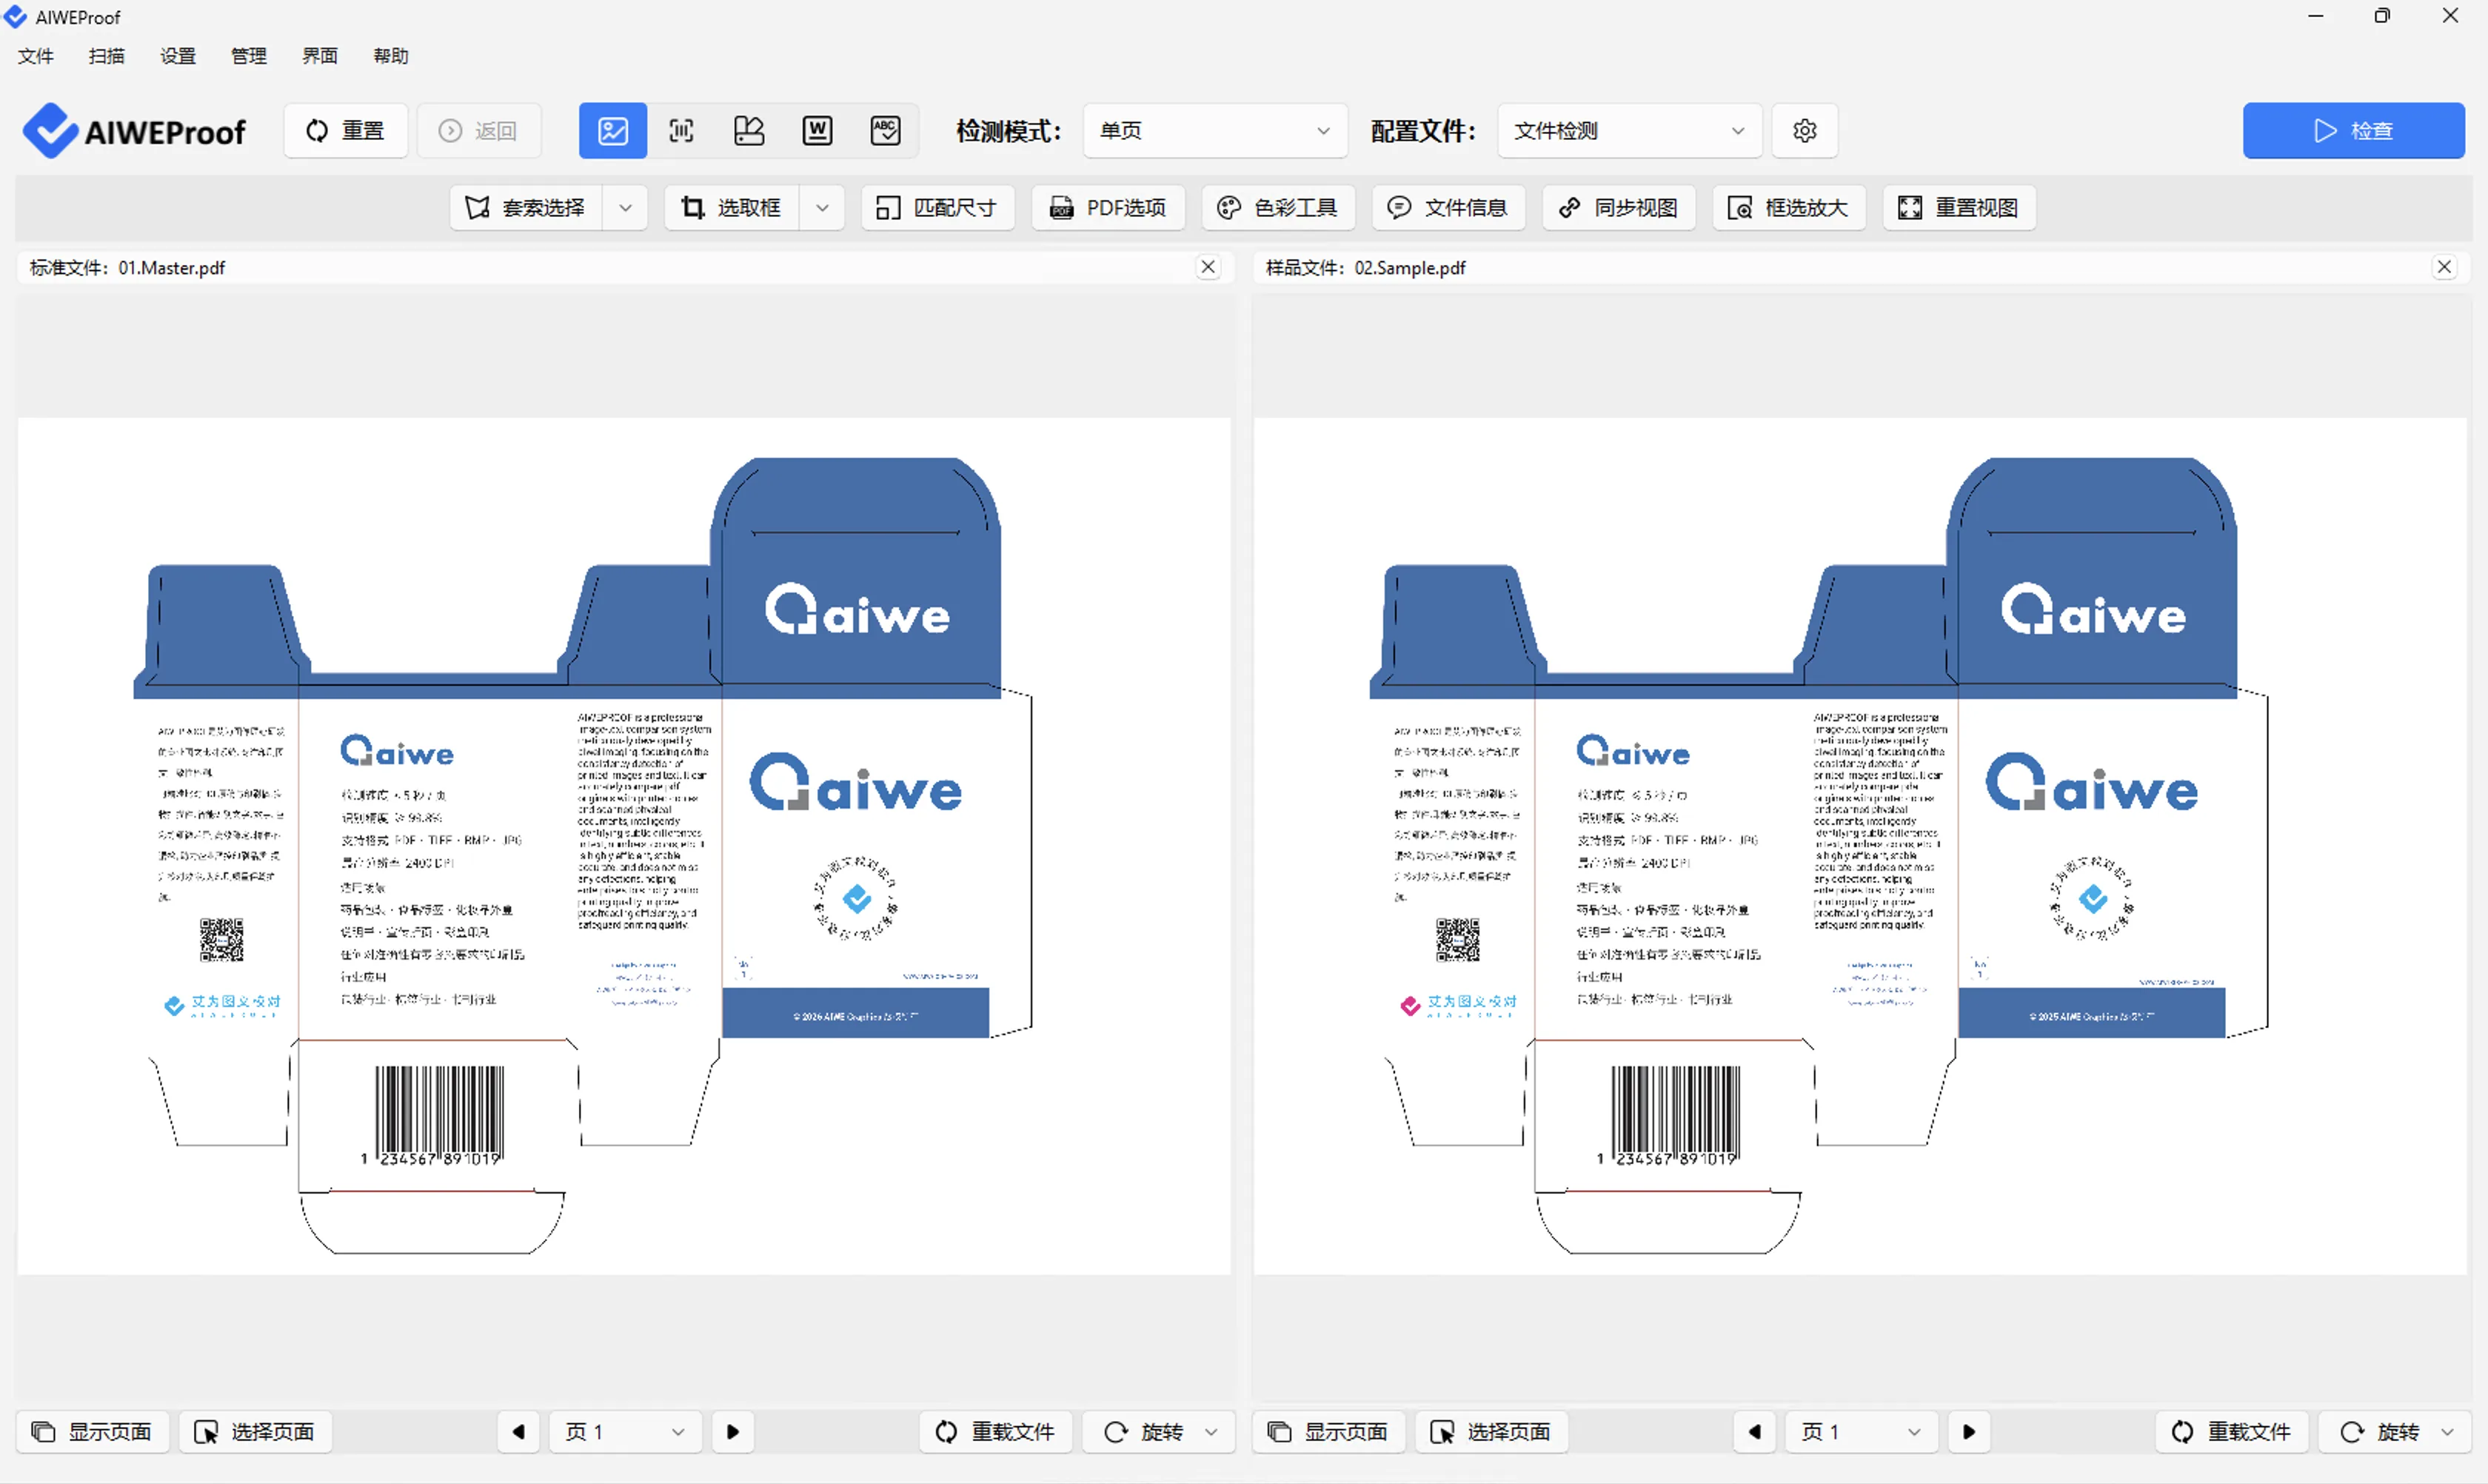Screen dimensions: 2488x1484
Task: Show 文件信息 file information
Action: 1448,208
